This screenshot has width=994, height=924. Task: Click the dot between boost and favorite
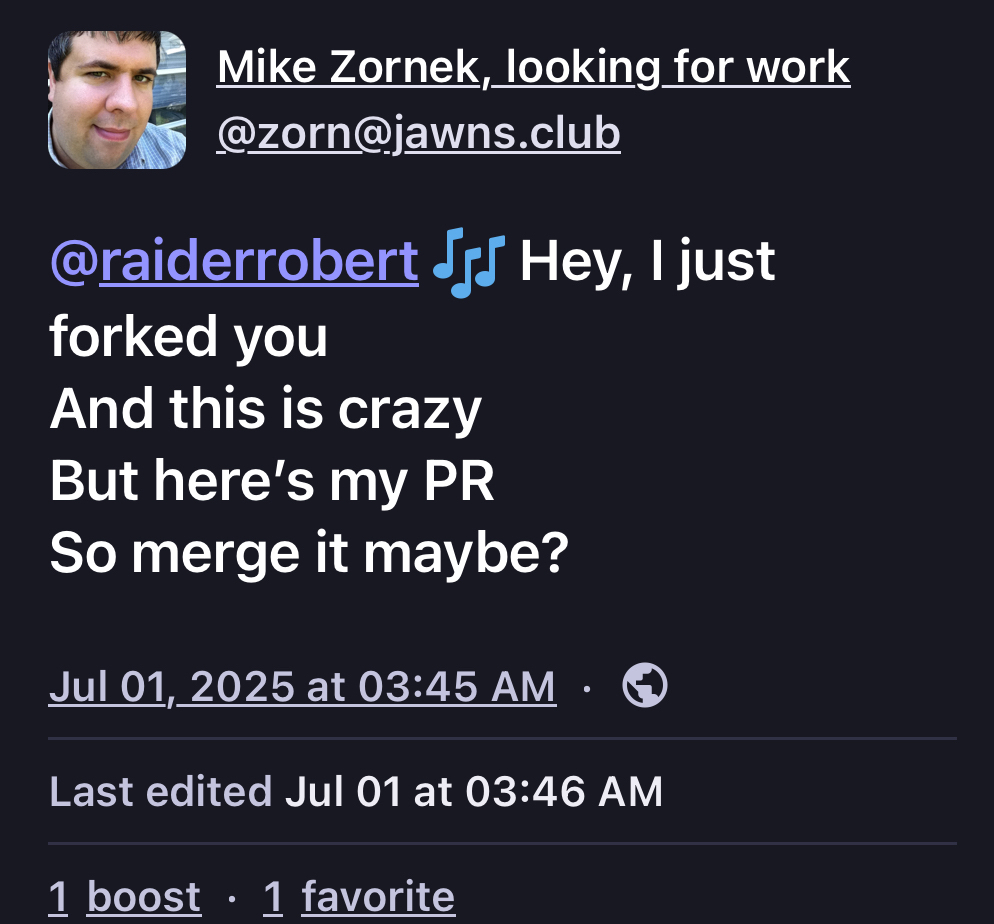click(x=232, y=897)
